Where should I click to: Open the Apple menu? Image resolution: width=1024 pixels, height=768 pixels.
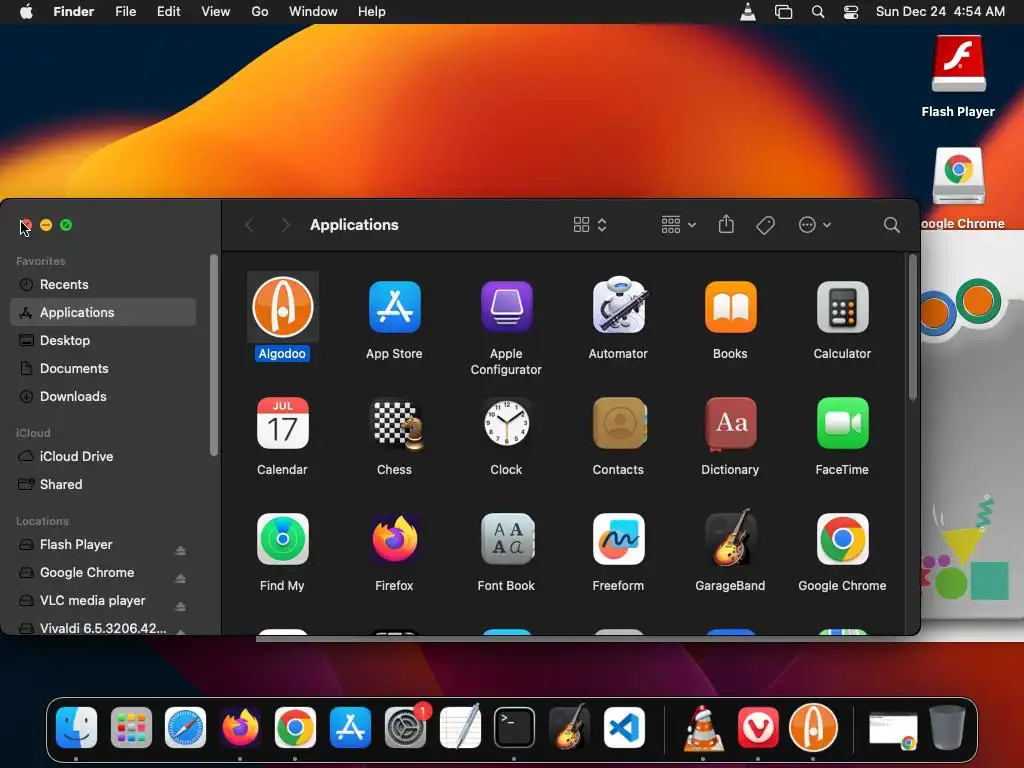point(26,12)
